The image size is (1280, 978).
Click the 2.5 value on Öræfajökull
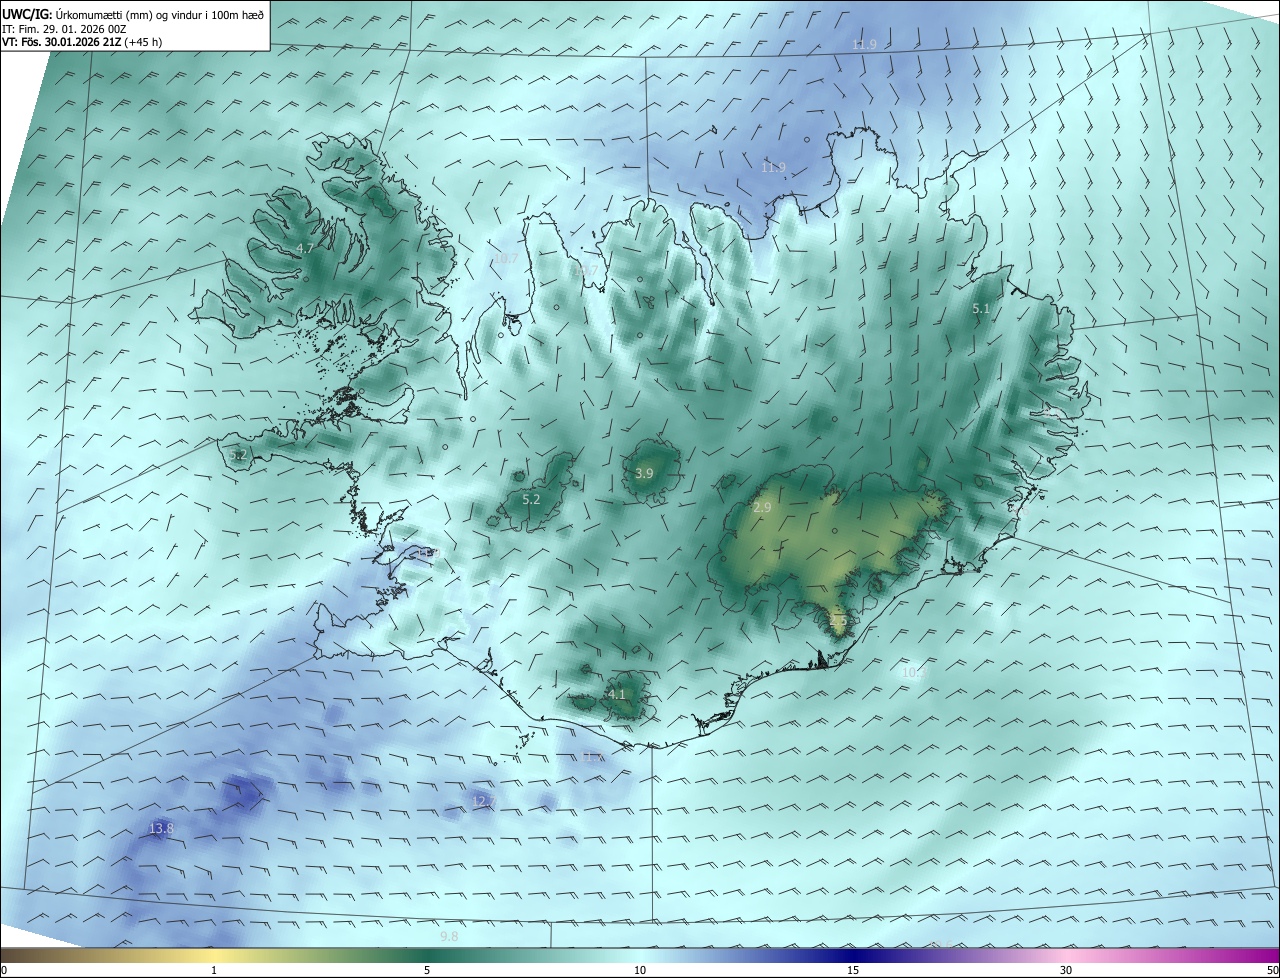pyautogui.click(x=838, y=621)
